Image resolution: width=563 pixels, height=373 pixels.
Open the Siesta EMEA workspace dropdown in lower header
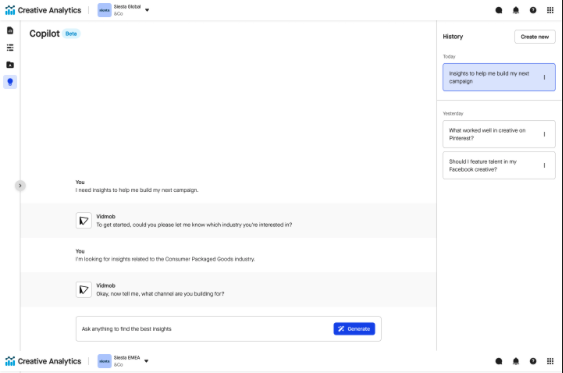point(146,361)
